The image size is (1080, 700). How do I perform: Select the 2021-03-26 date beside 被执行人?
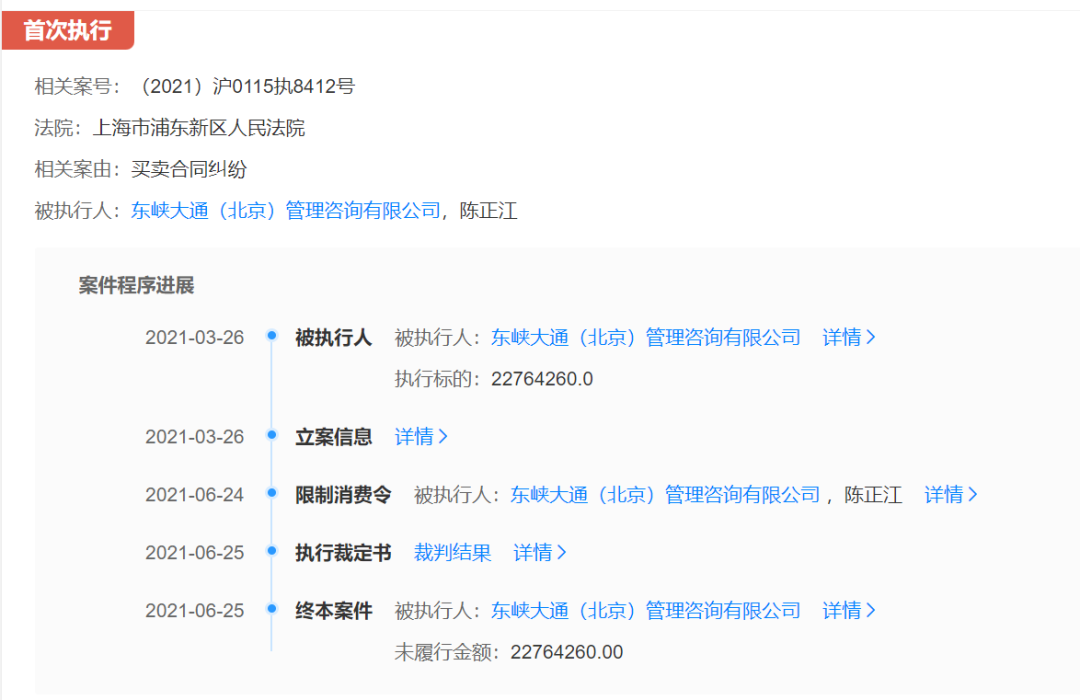pyautogui.click(x=194, y=337)
